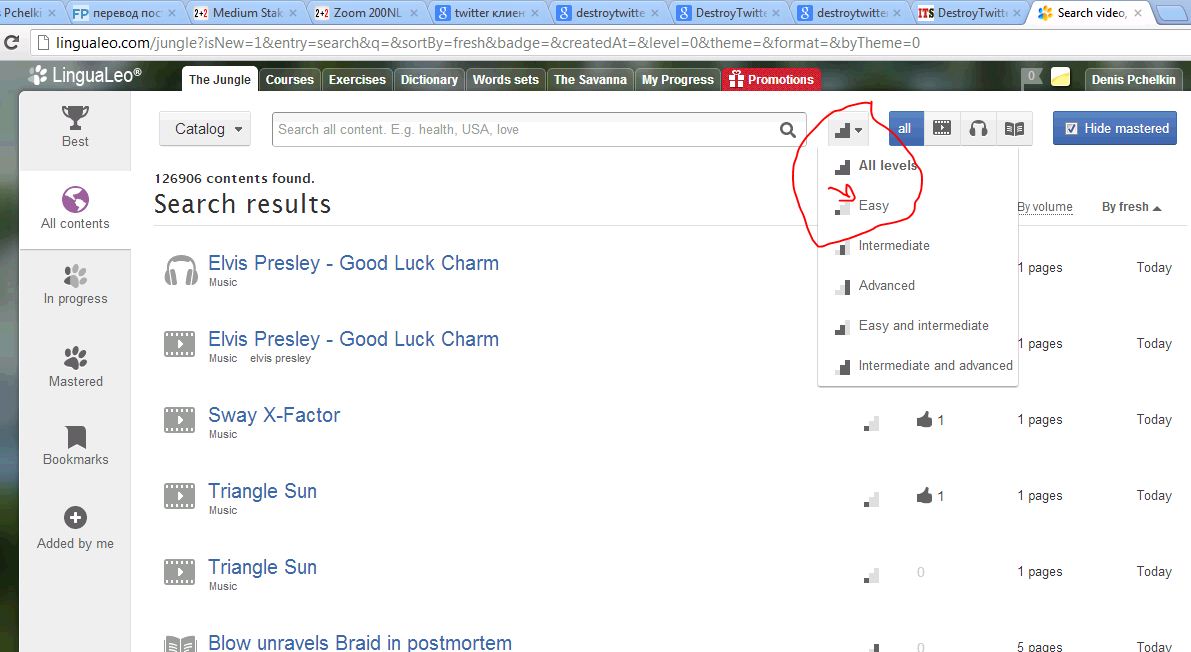
Task: Click level indicator icon on Sway X-Factor row
Action: click(871, 423)
